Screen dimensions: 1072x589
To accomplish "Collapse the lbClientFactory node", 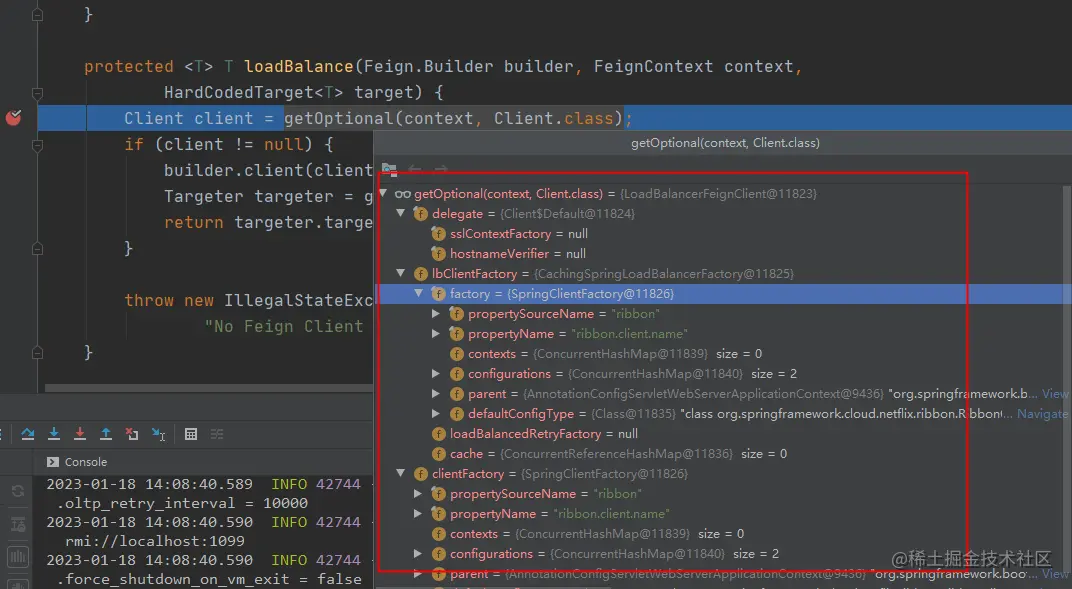I will (401, 273).
